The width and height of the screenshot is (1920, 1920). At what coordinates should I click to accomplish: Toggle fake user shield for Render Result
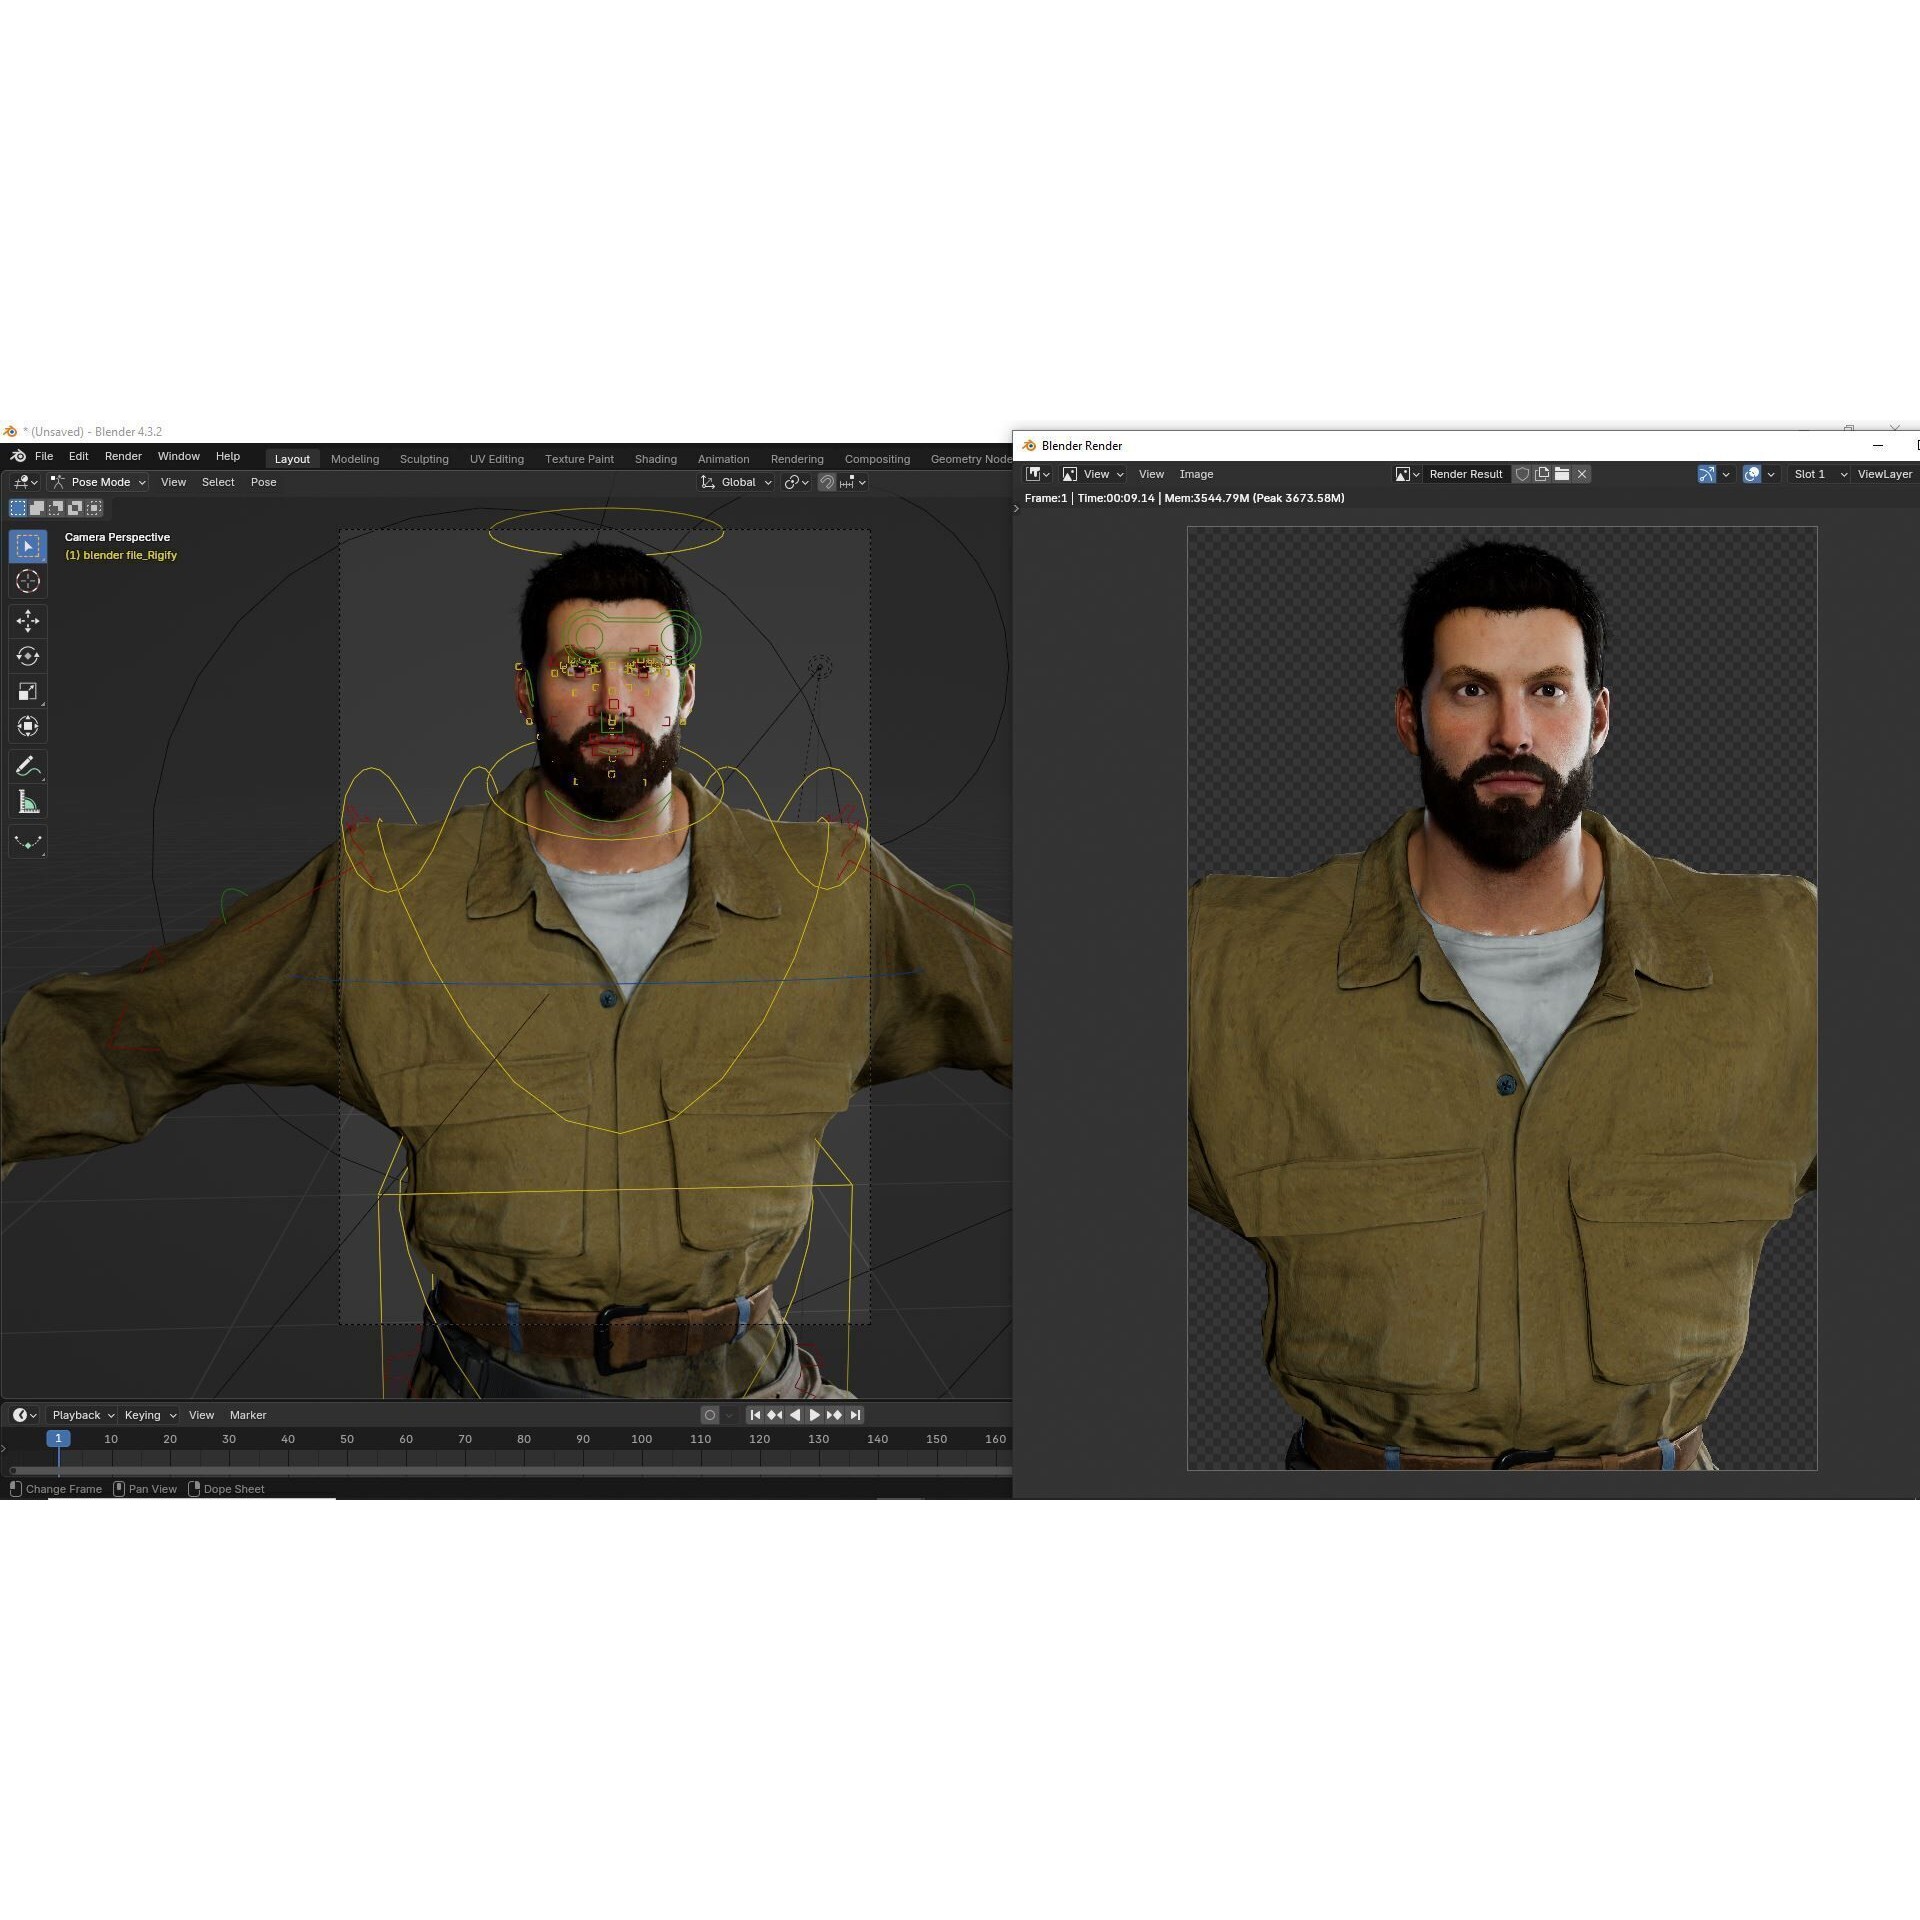[1522, 474]
